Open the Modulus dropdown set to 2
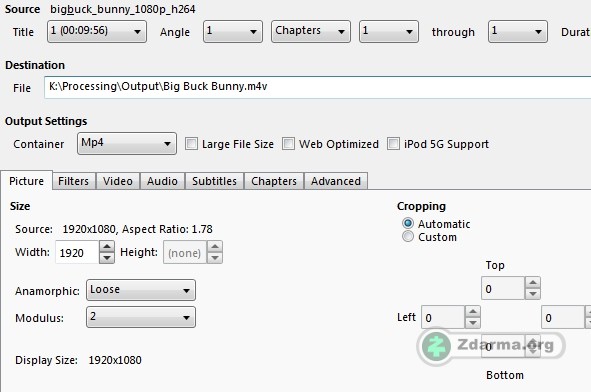The width and height of the screenshot is (591, 392). (141, 317)
